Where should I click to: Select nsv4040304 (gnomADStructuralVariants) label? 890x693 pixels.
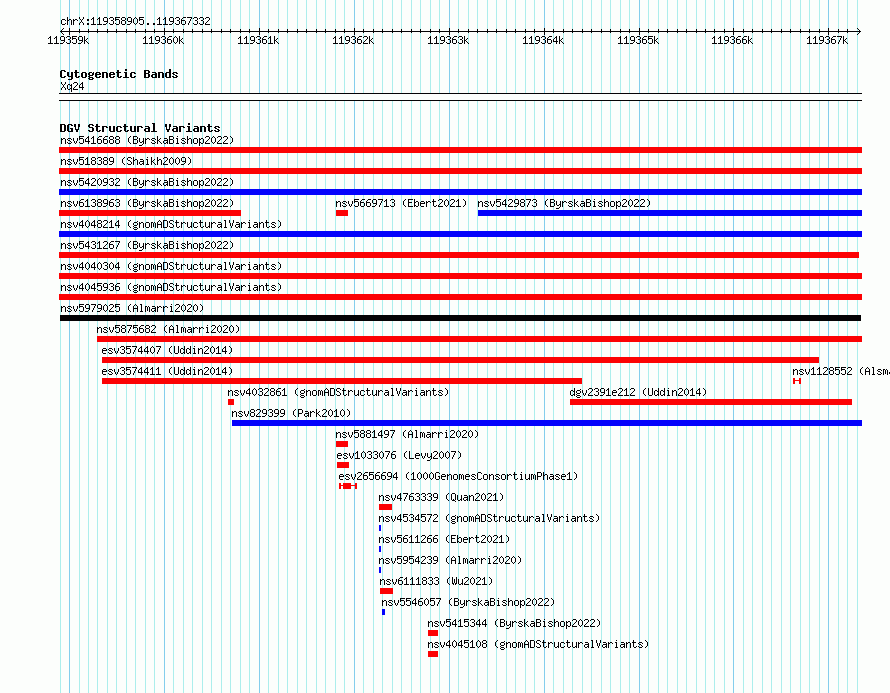171,266
